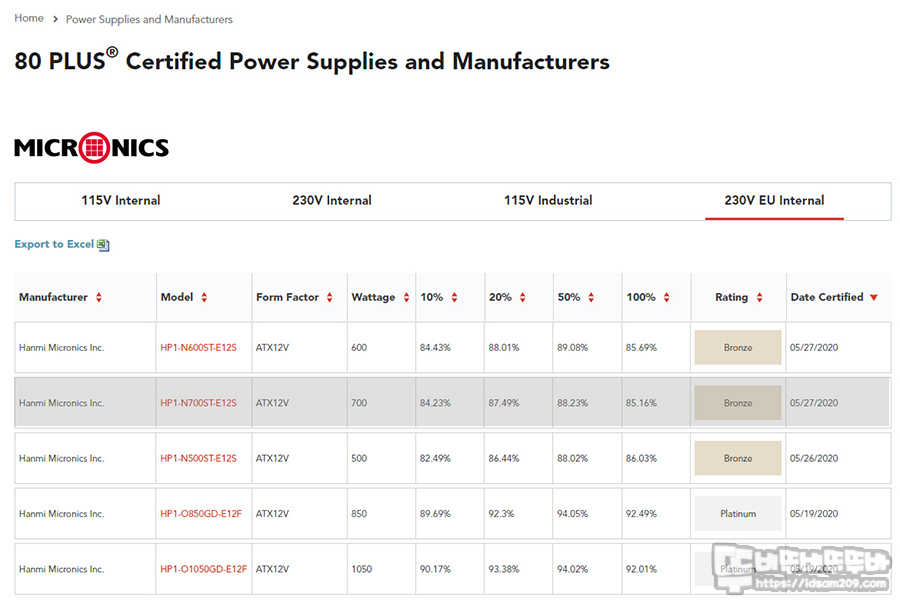
Task: Sort by Manufacturer column arrows
Action: pyautogui.click(x=99, y=297)
